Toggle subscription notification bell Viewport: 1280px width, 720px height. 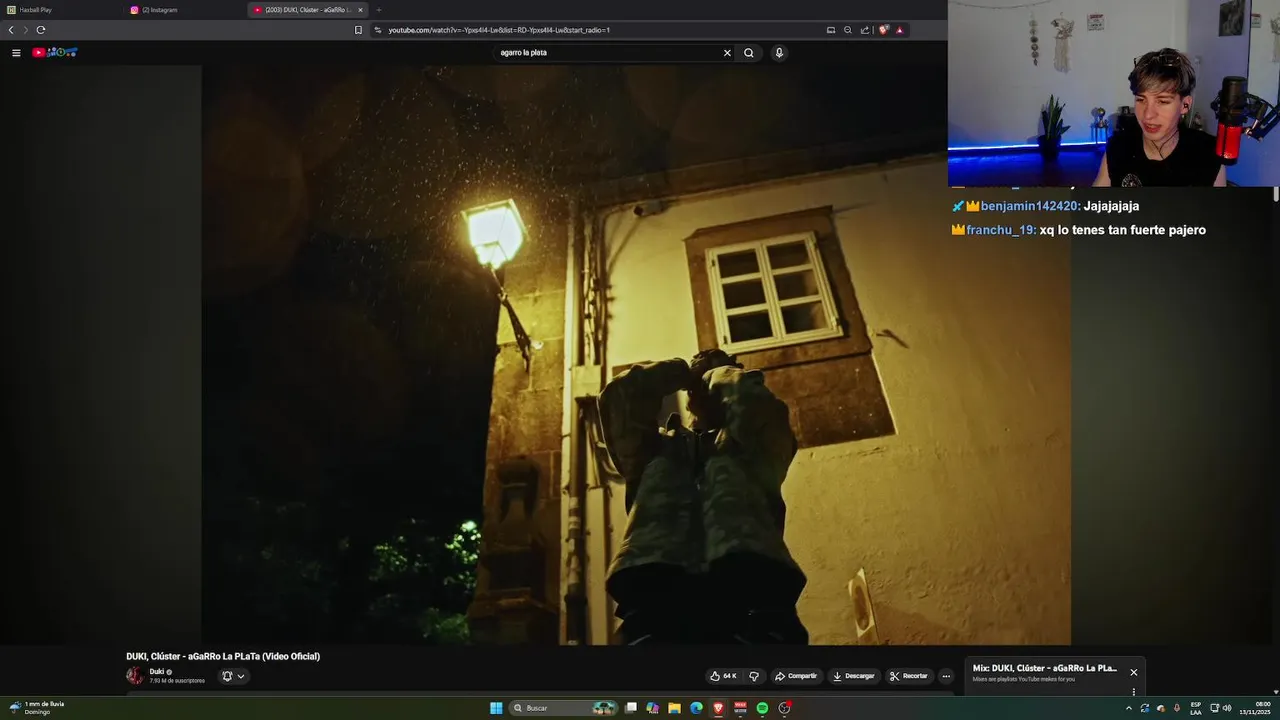[x=227, y=676]
